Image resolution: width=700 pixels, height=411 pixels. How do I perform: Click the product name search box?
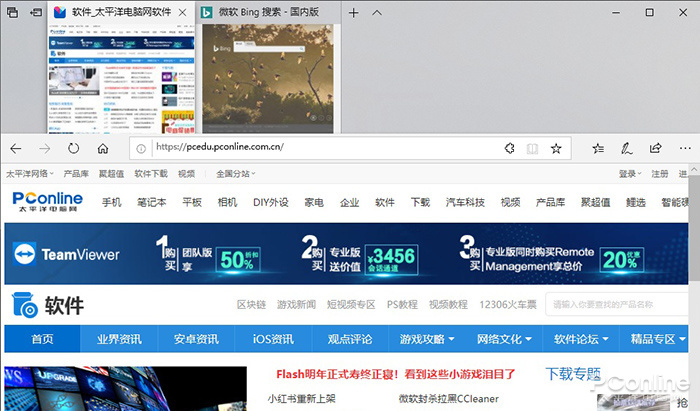(x=616, y=305)
